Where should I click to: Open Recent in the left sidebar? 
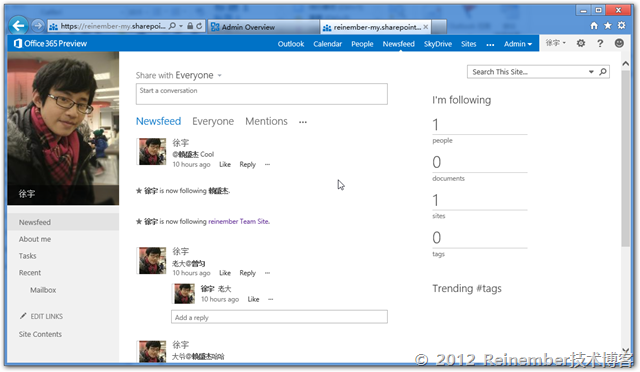[30, 273]
